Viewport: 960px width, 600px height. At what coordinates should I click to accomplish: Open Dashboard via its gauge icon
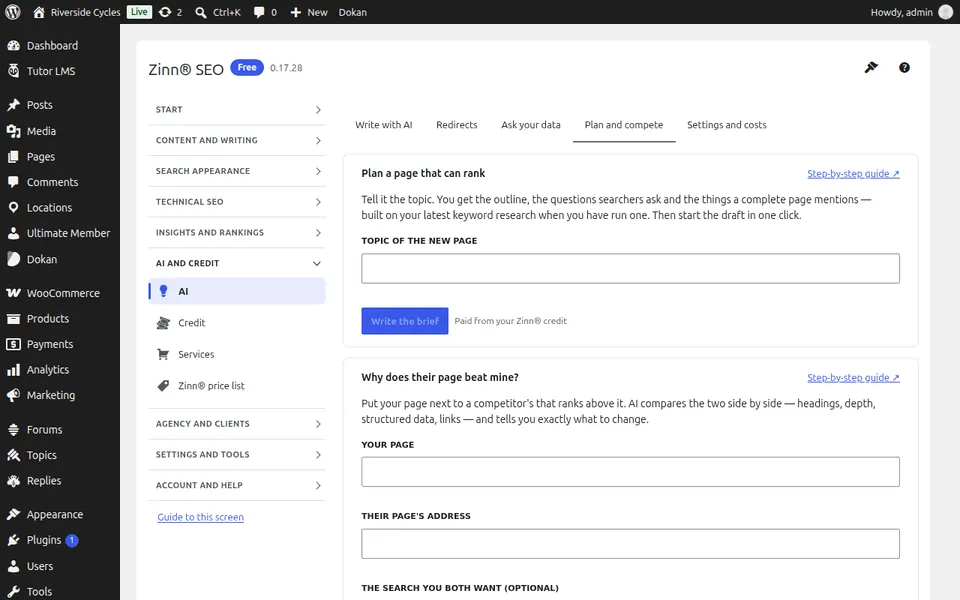[x=13, y=45]
